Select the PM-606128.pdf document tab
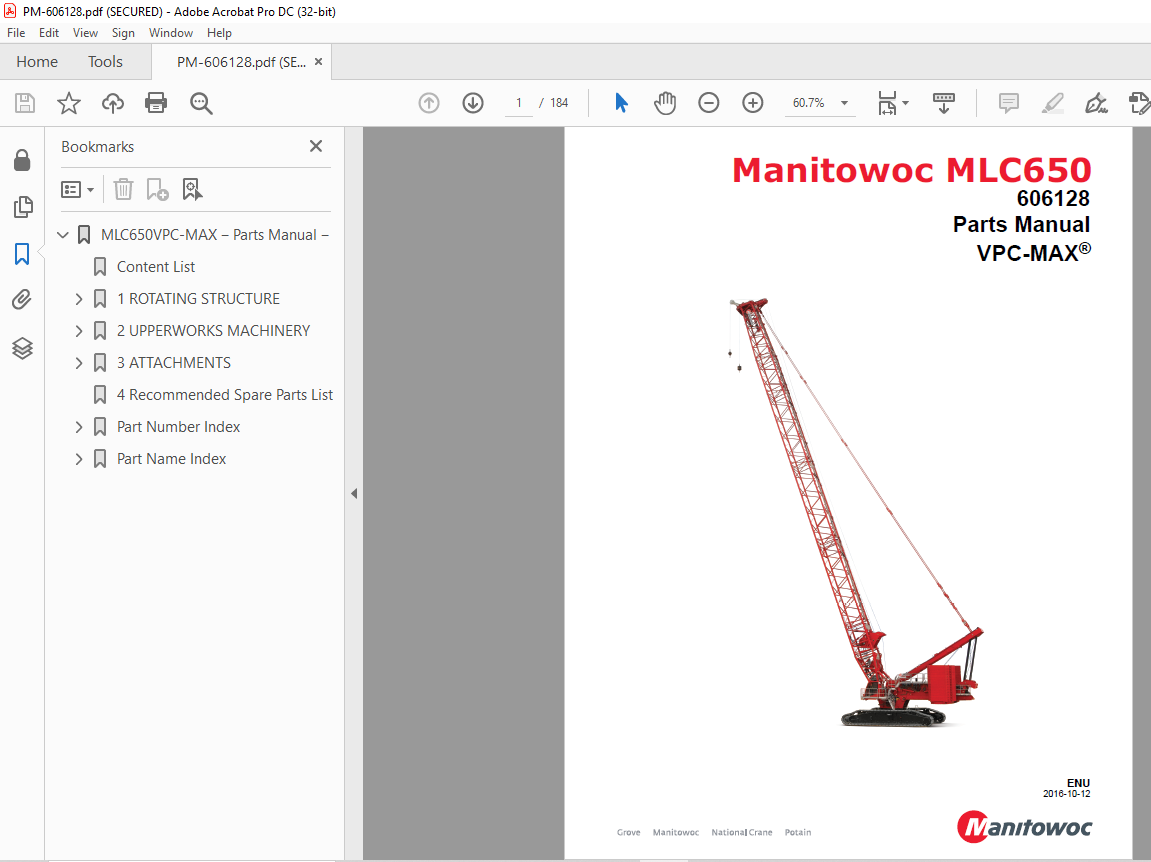This screenshot has width=1151, height=862. (x=241, y=62)
